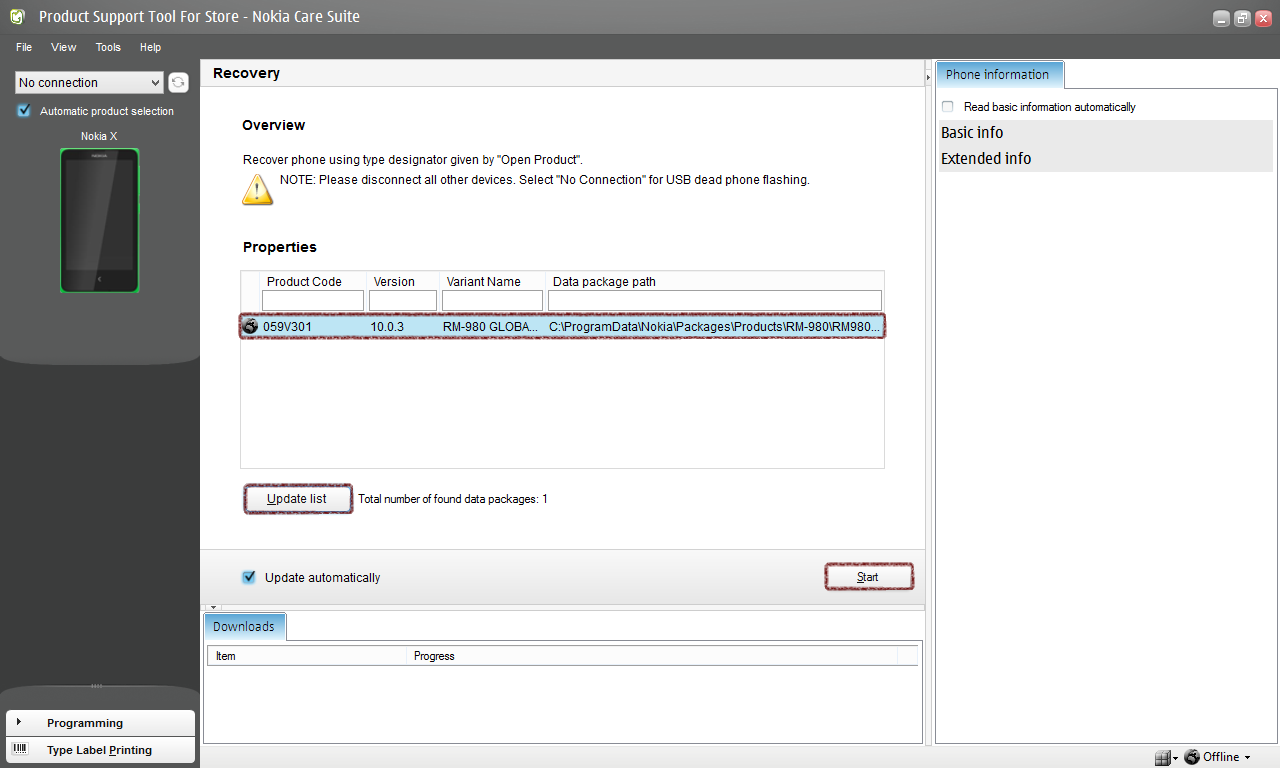Open the No connection dropdown
The image size is (1280, 768).
(x=89, y=83)
